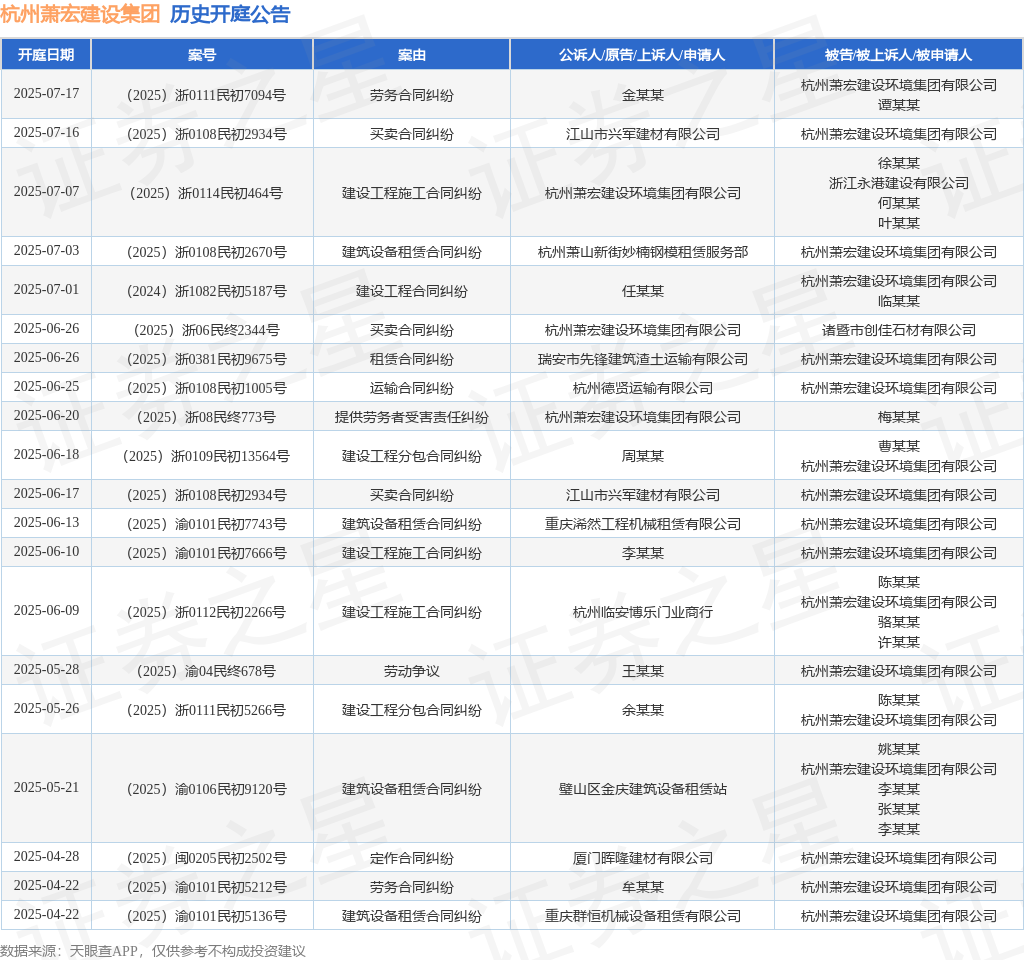Click plaintiff 厦门晖隆建材有限公司
The height and width of the screenshot is (960, 1024).
tap(643, 858)
